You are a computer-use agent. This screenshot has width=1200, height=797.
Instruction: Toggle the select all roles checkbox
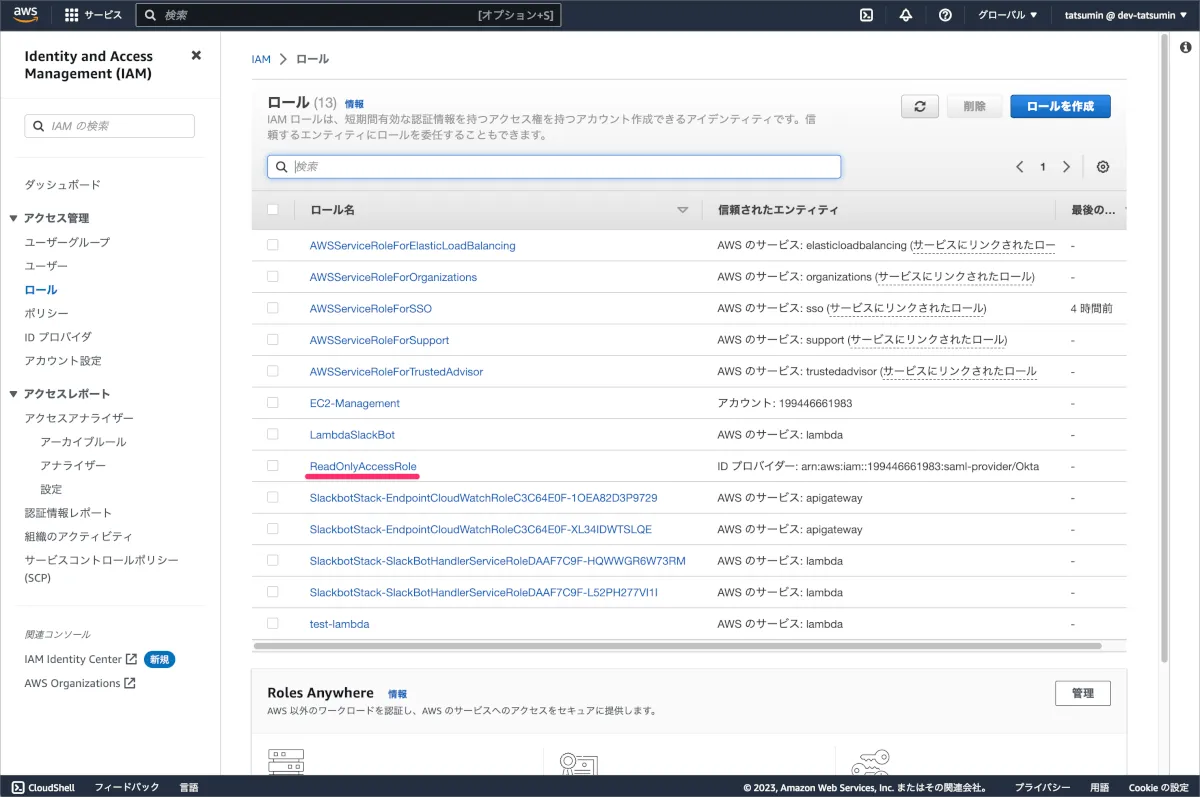273,210
